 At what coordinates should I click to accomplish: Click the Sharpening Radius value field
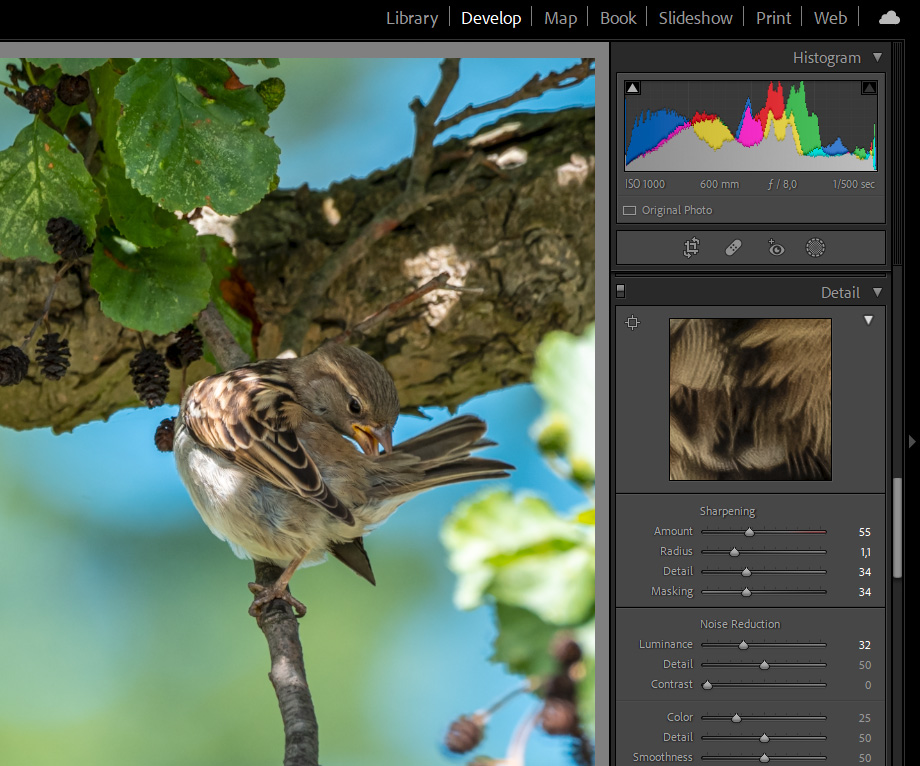coord(863,552)
